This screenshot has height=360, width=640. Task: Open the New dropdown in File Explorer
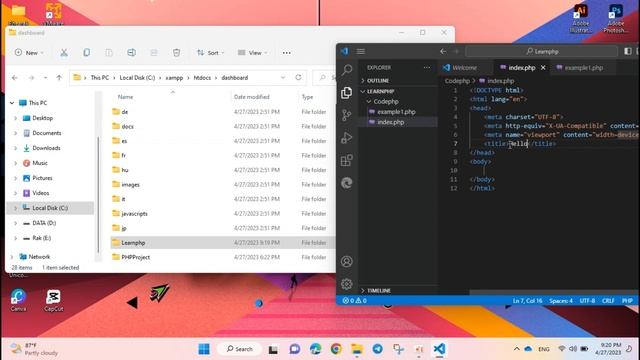coord(29,53)
